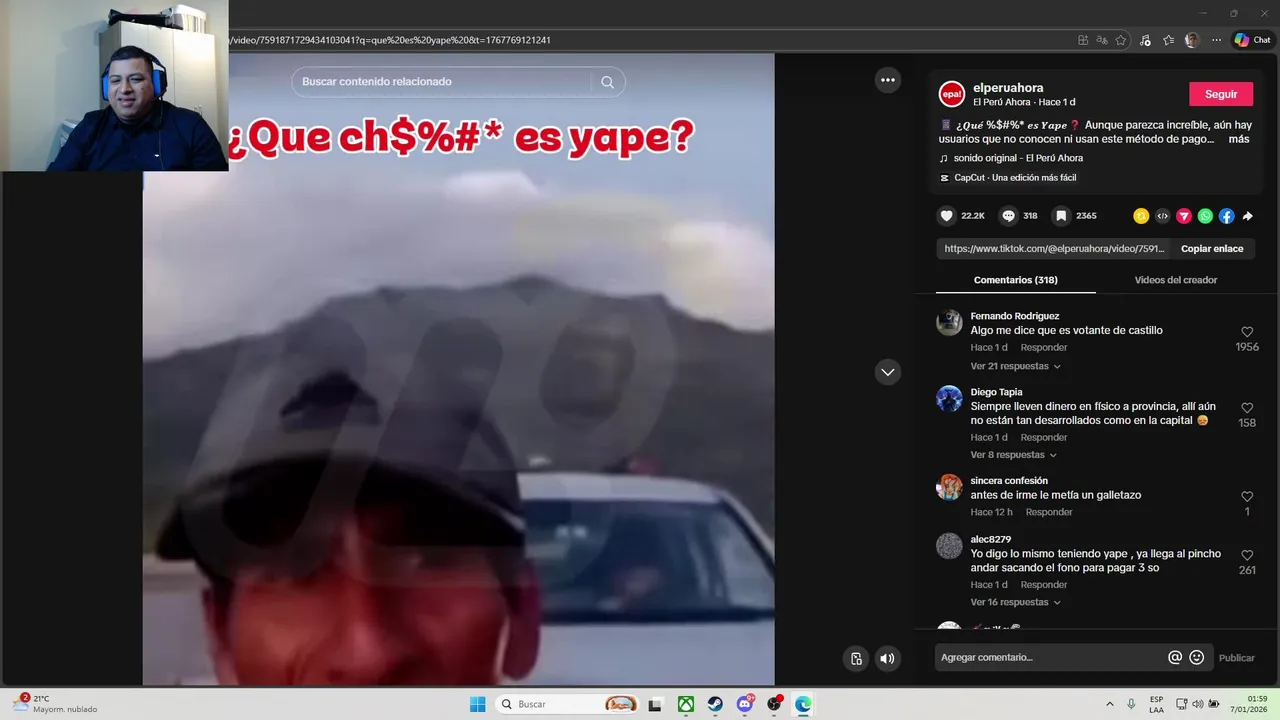Open more share options arrow
The width and height of the screenshot is (1280, 720).
pos(1247,216)
